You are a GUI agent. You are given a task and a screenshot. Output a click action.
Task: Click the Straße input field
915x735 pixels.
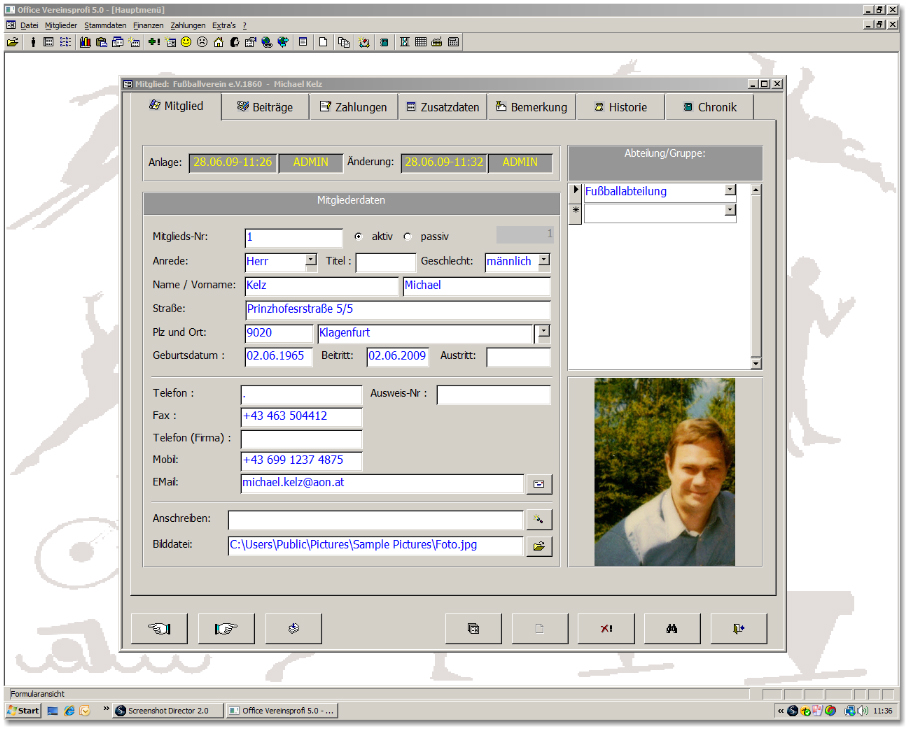tap(397, 310)
